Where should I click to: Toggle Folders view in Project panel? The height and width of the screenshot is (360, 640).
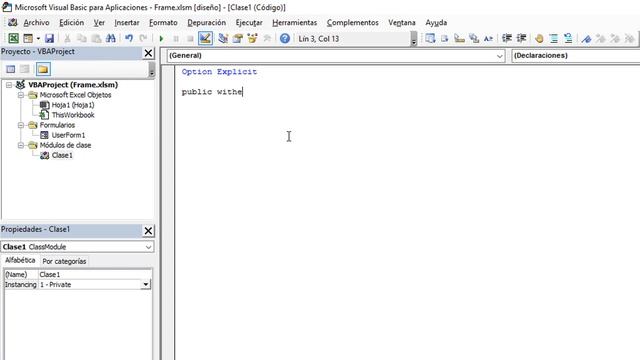[x=43, y=69]
